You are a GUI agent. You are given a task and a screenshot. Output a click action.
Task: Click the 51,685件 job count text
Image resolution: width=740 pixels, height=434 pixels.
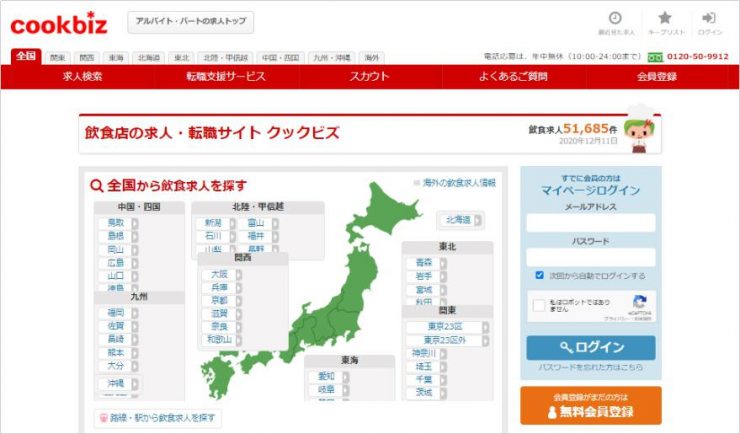(x=590, y=128)
